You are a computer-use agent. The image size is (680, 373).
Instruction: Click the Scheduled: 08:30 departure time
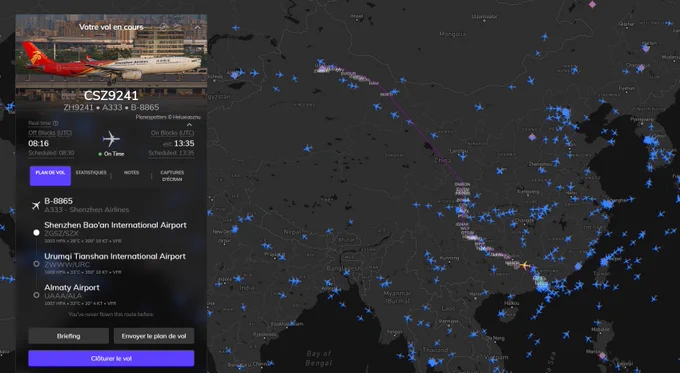[51, 153]
